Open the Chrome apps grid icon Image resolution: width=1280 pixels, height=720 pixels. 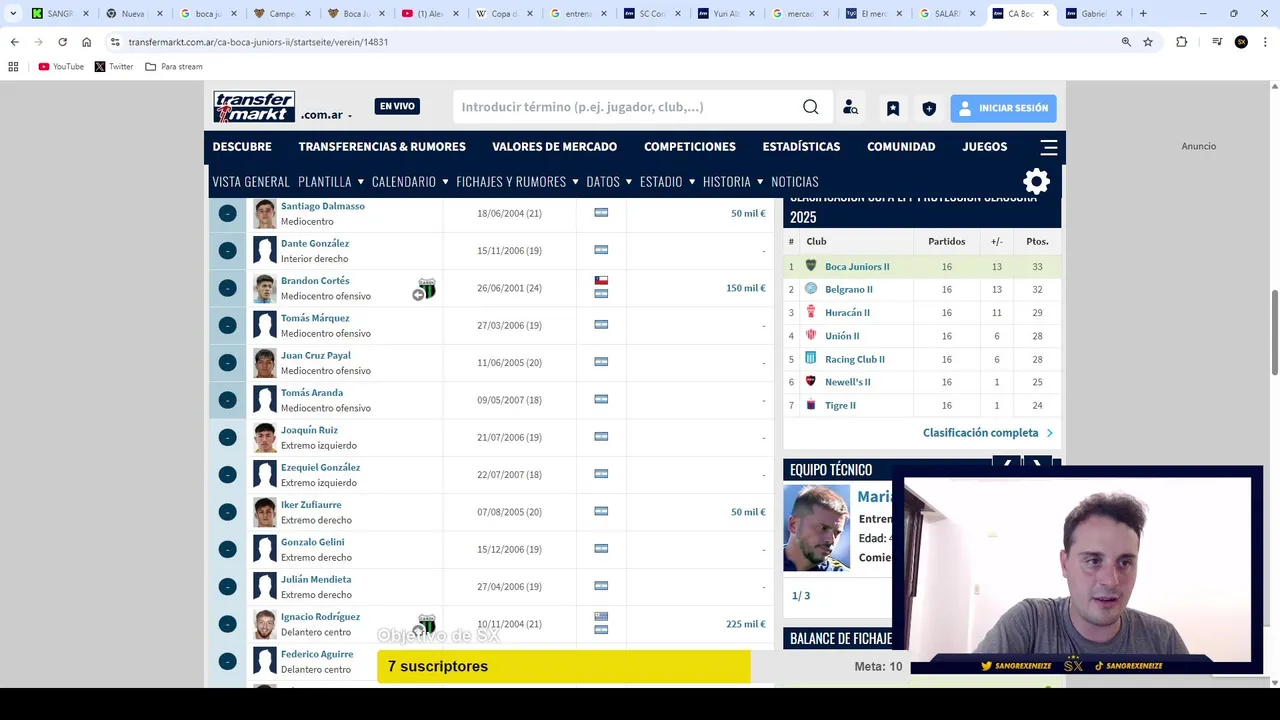coord(13,67)
